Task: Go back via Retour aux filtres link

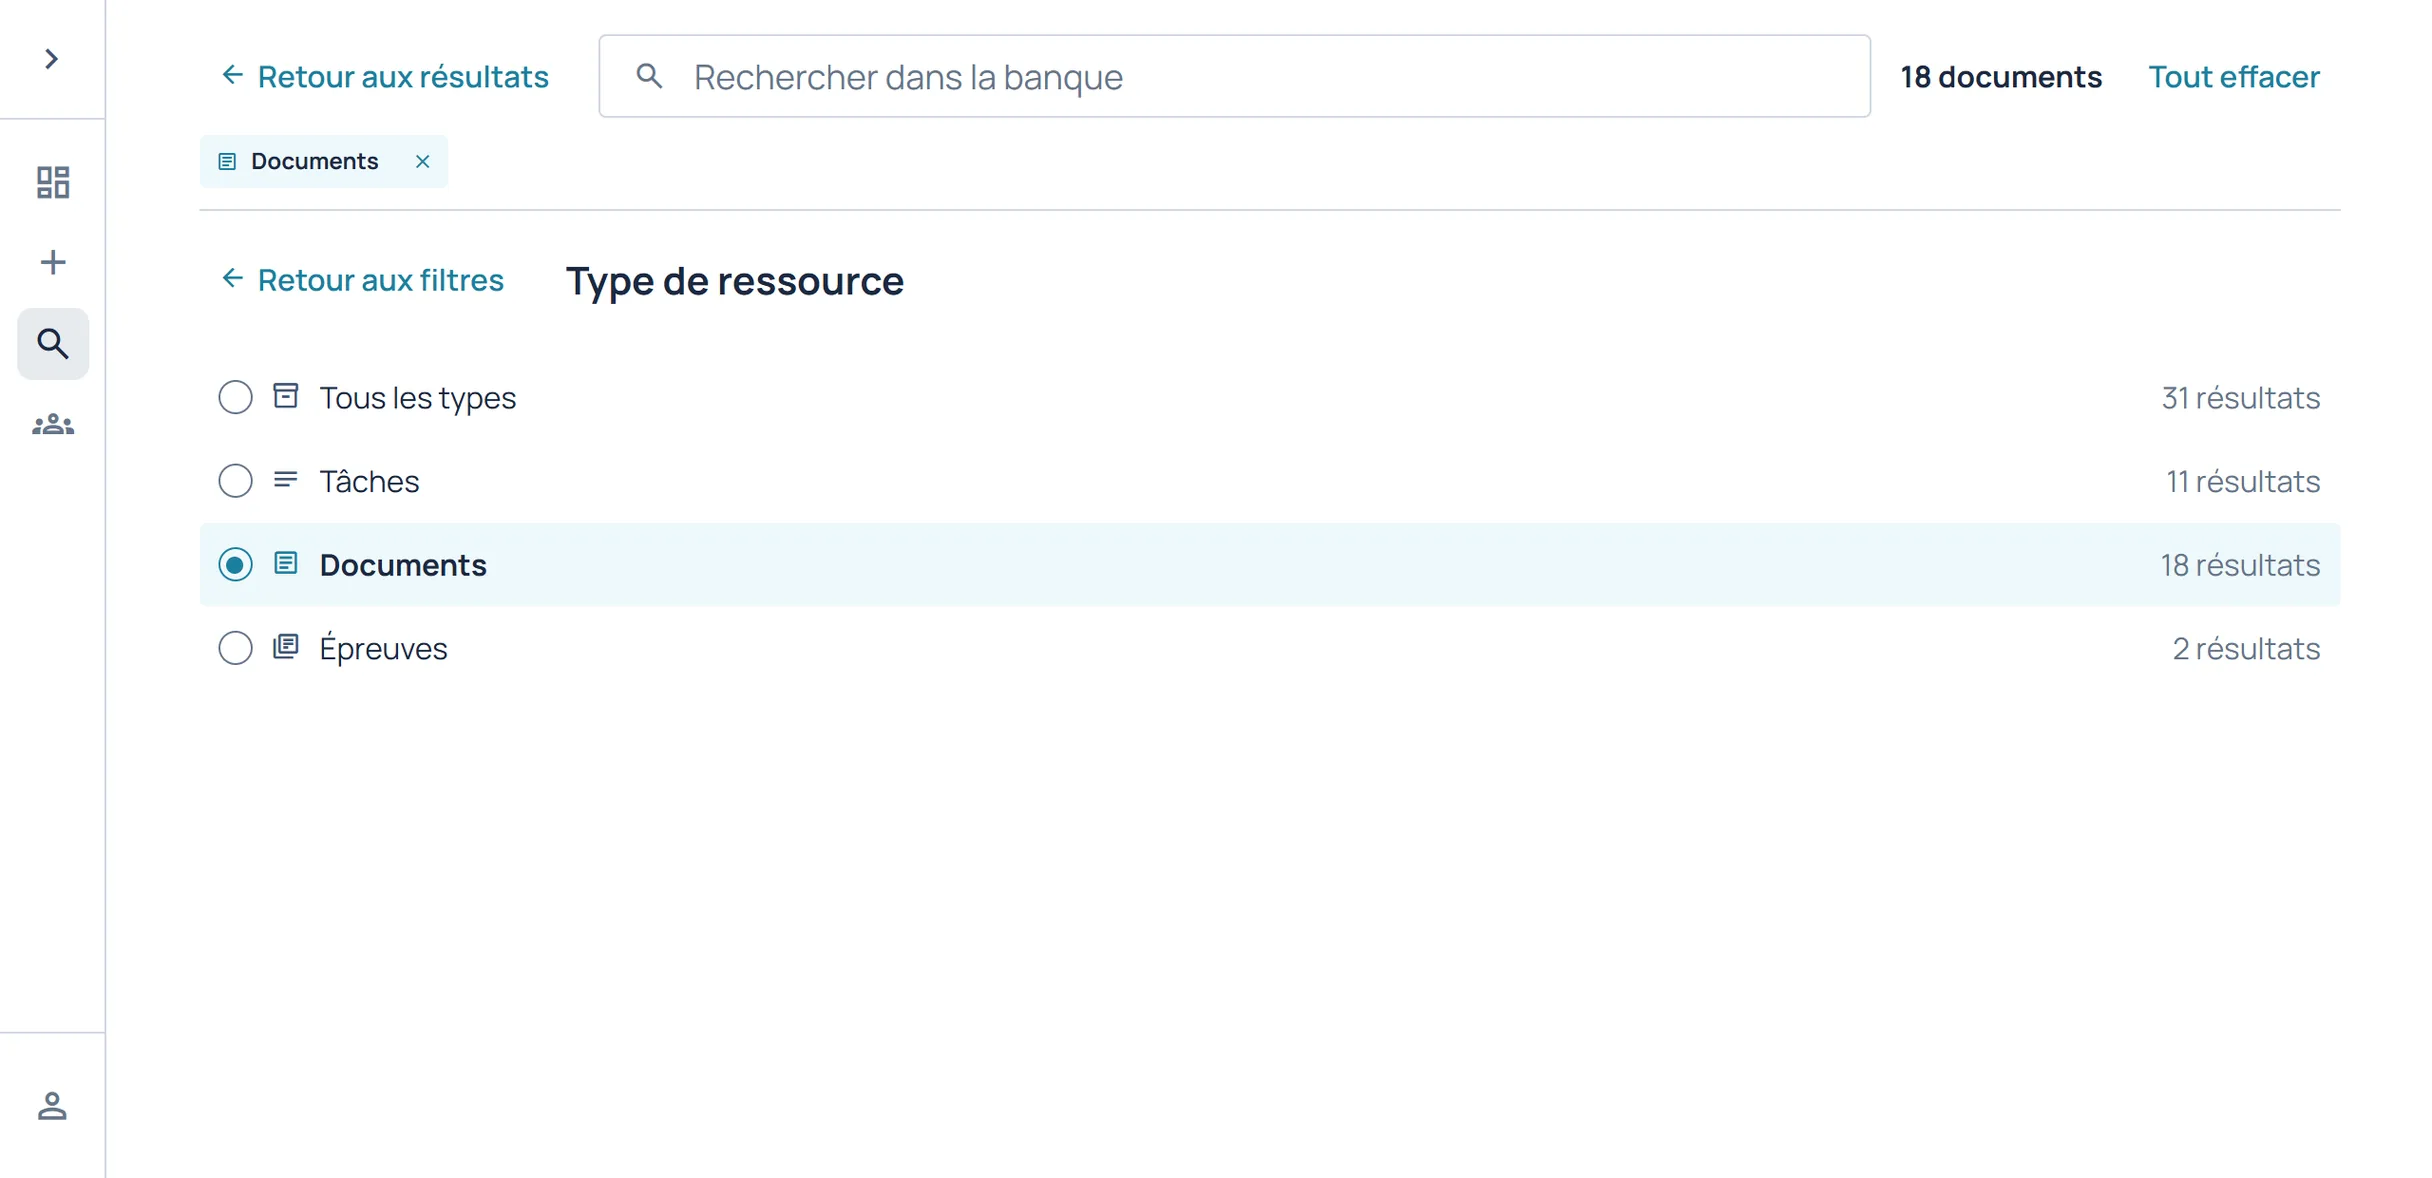Action: point(362,279)
